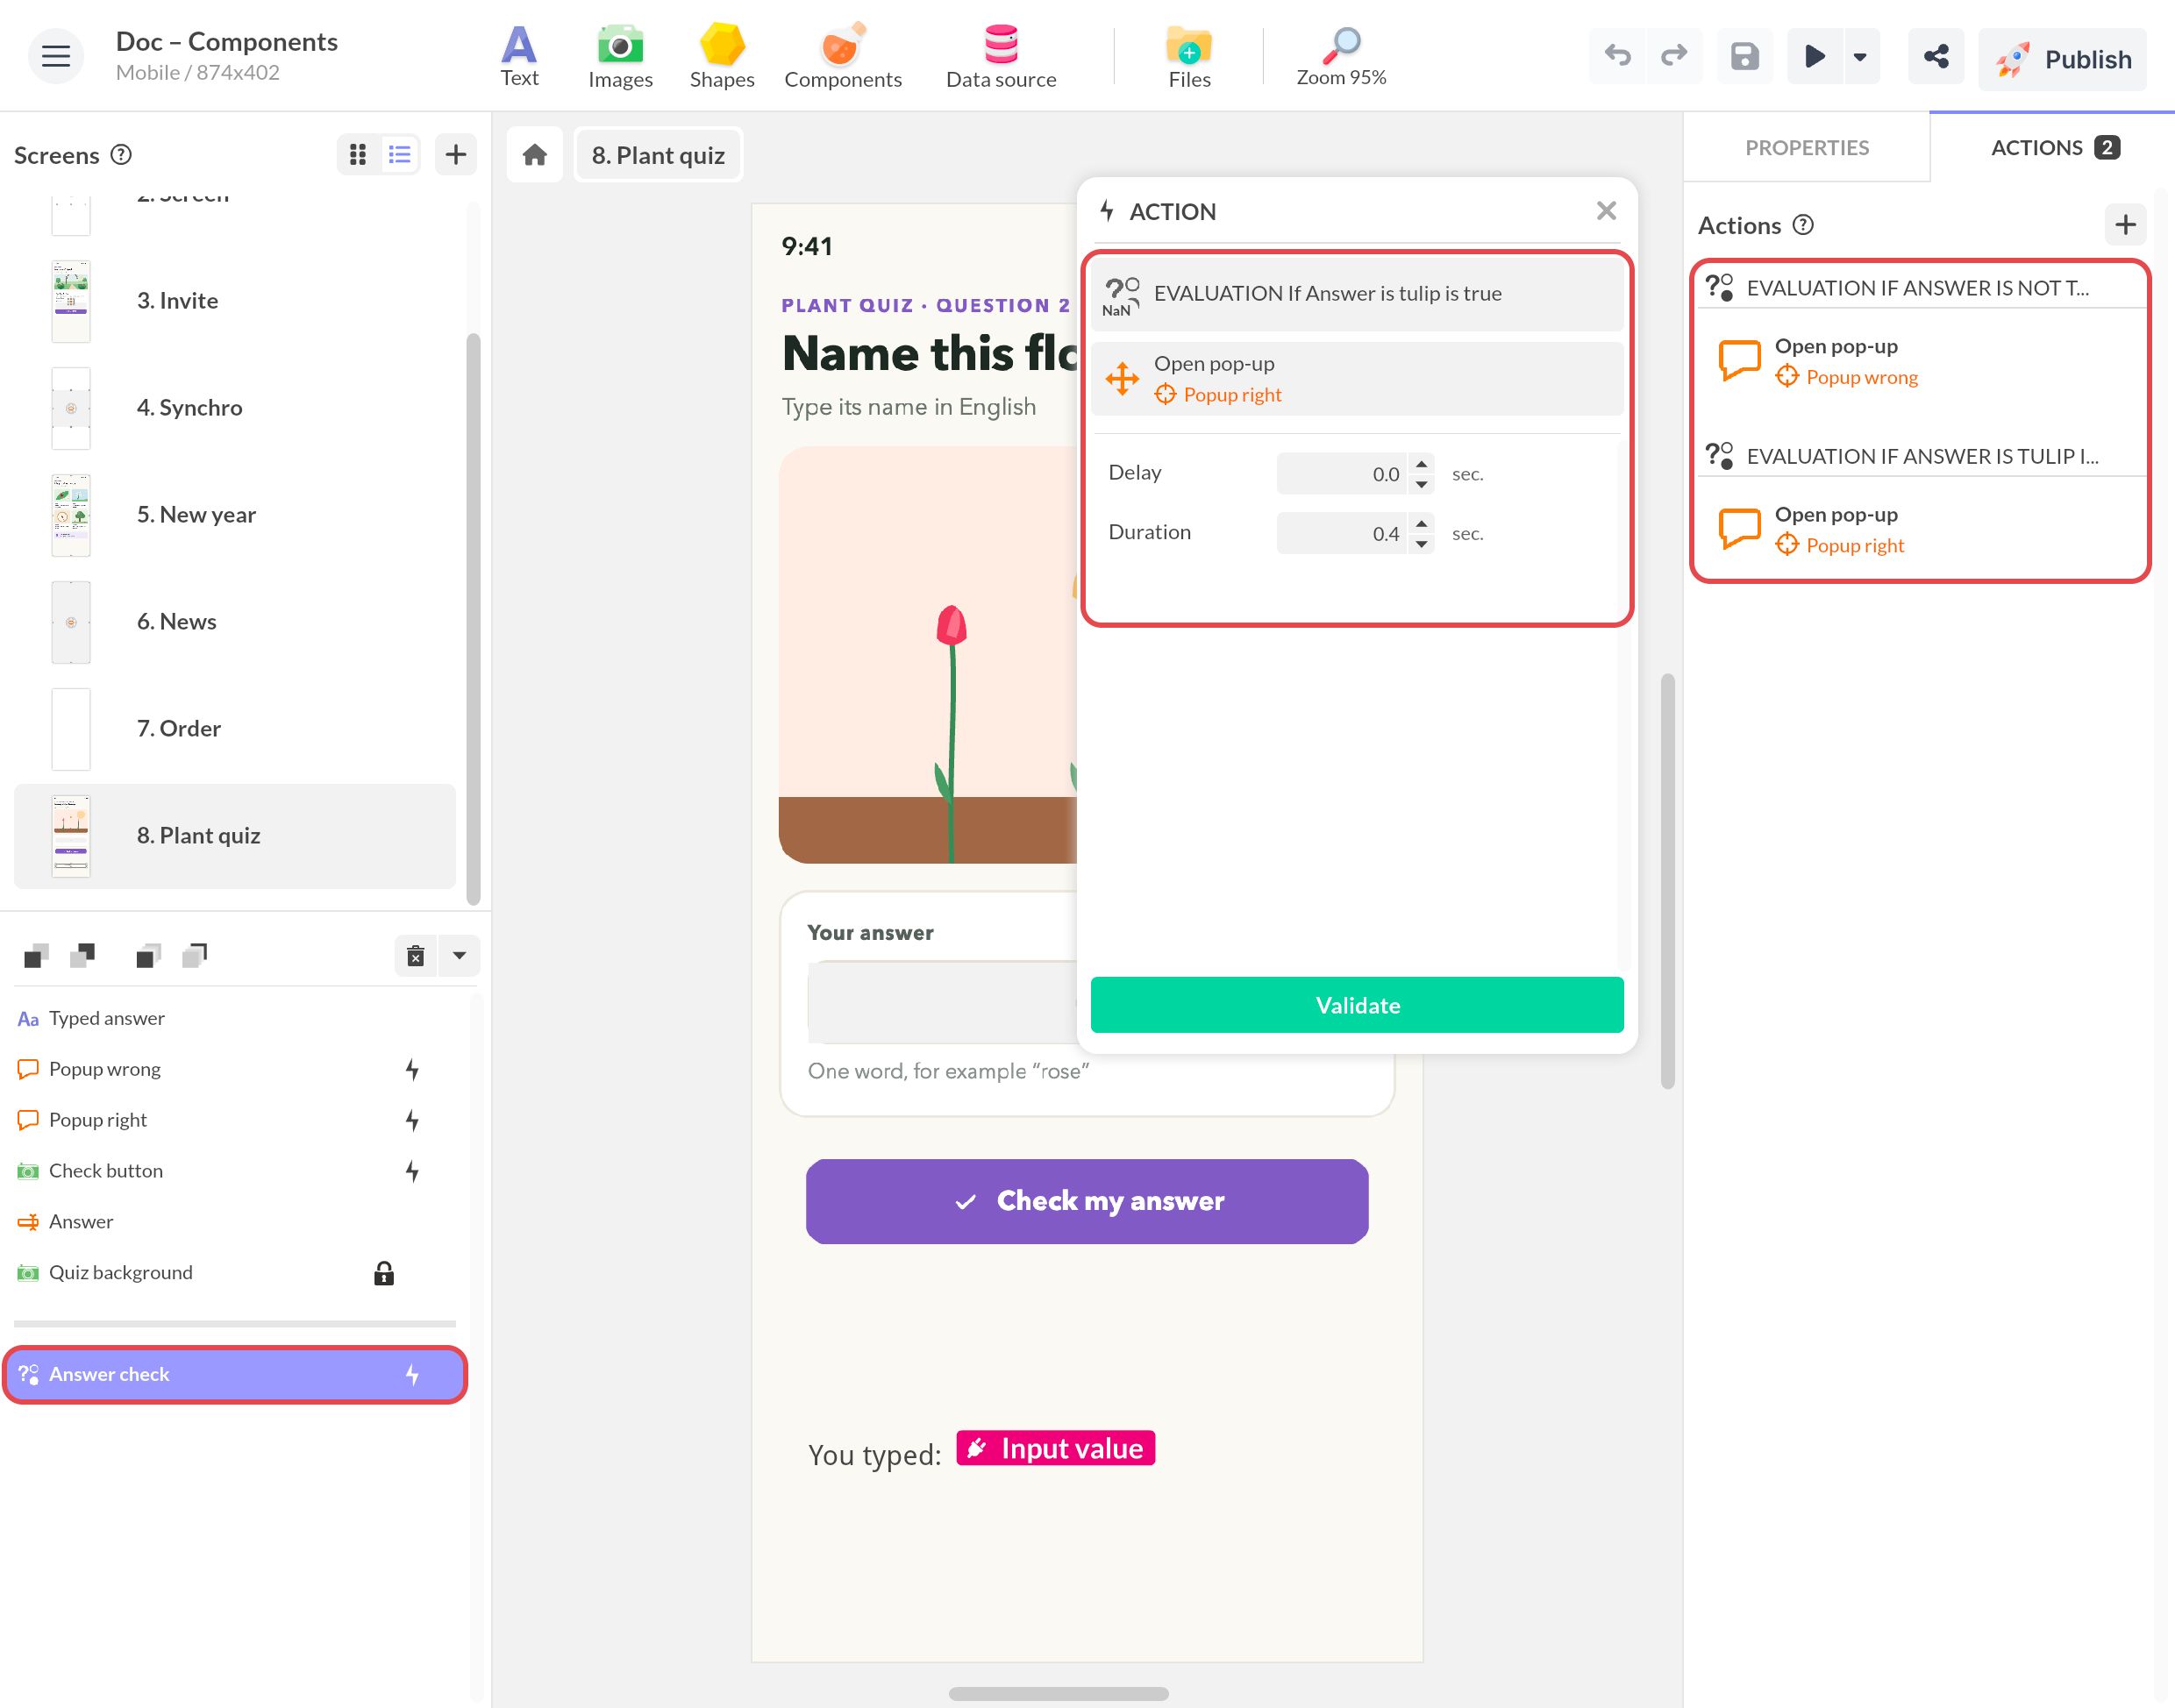2175x1708 pixels.
Task: Increase the Delay value
Action: [x=1422, y=465]
